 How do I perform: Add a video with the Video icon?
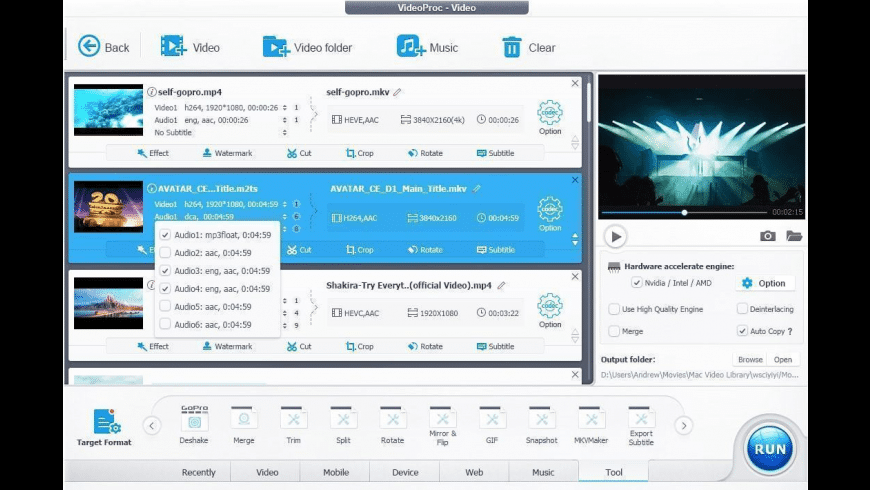pyautogui.click(x=190, y=47)
